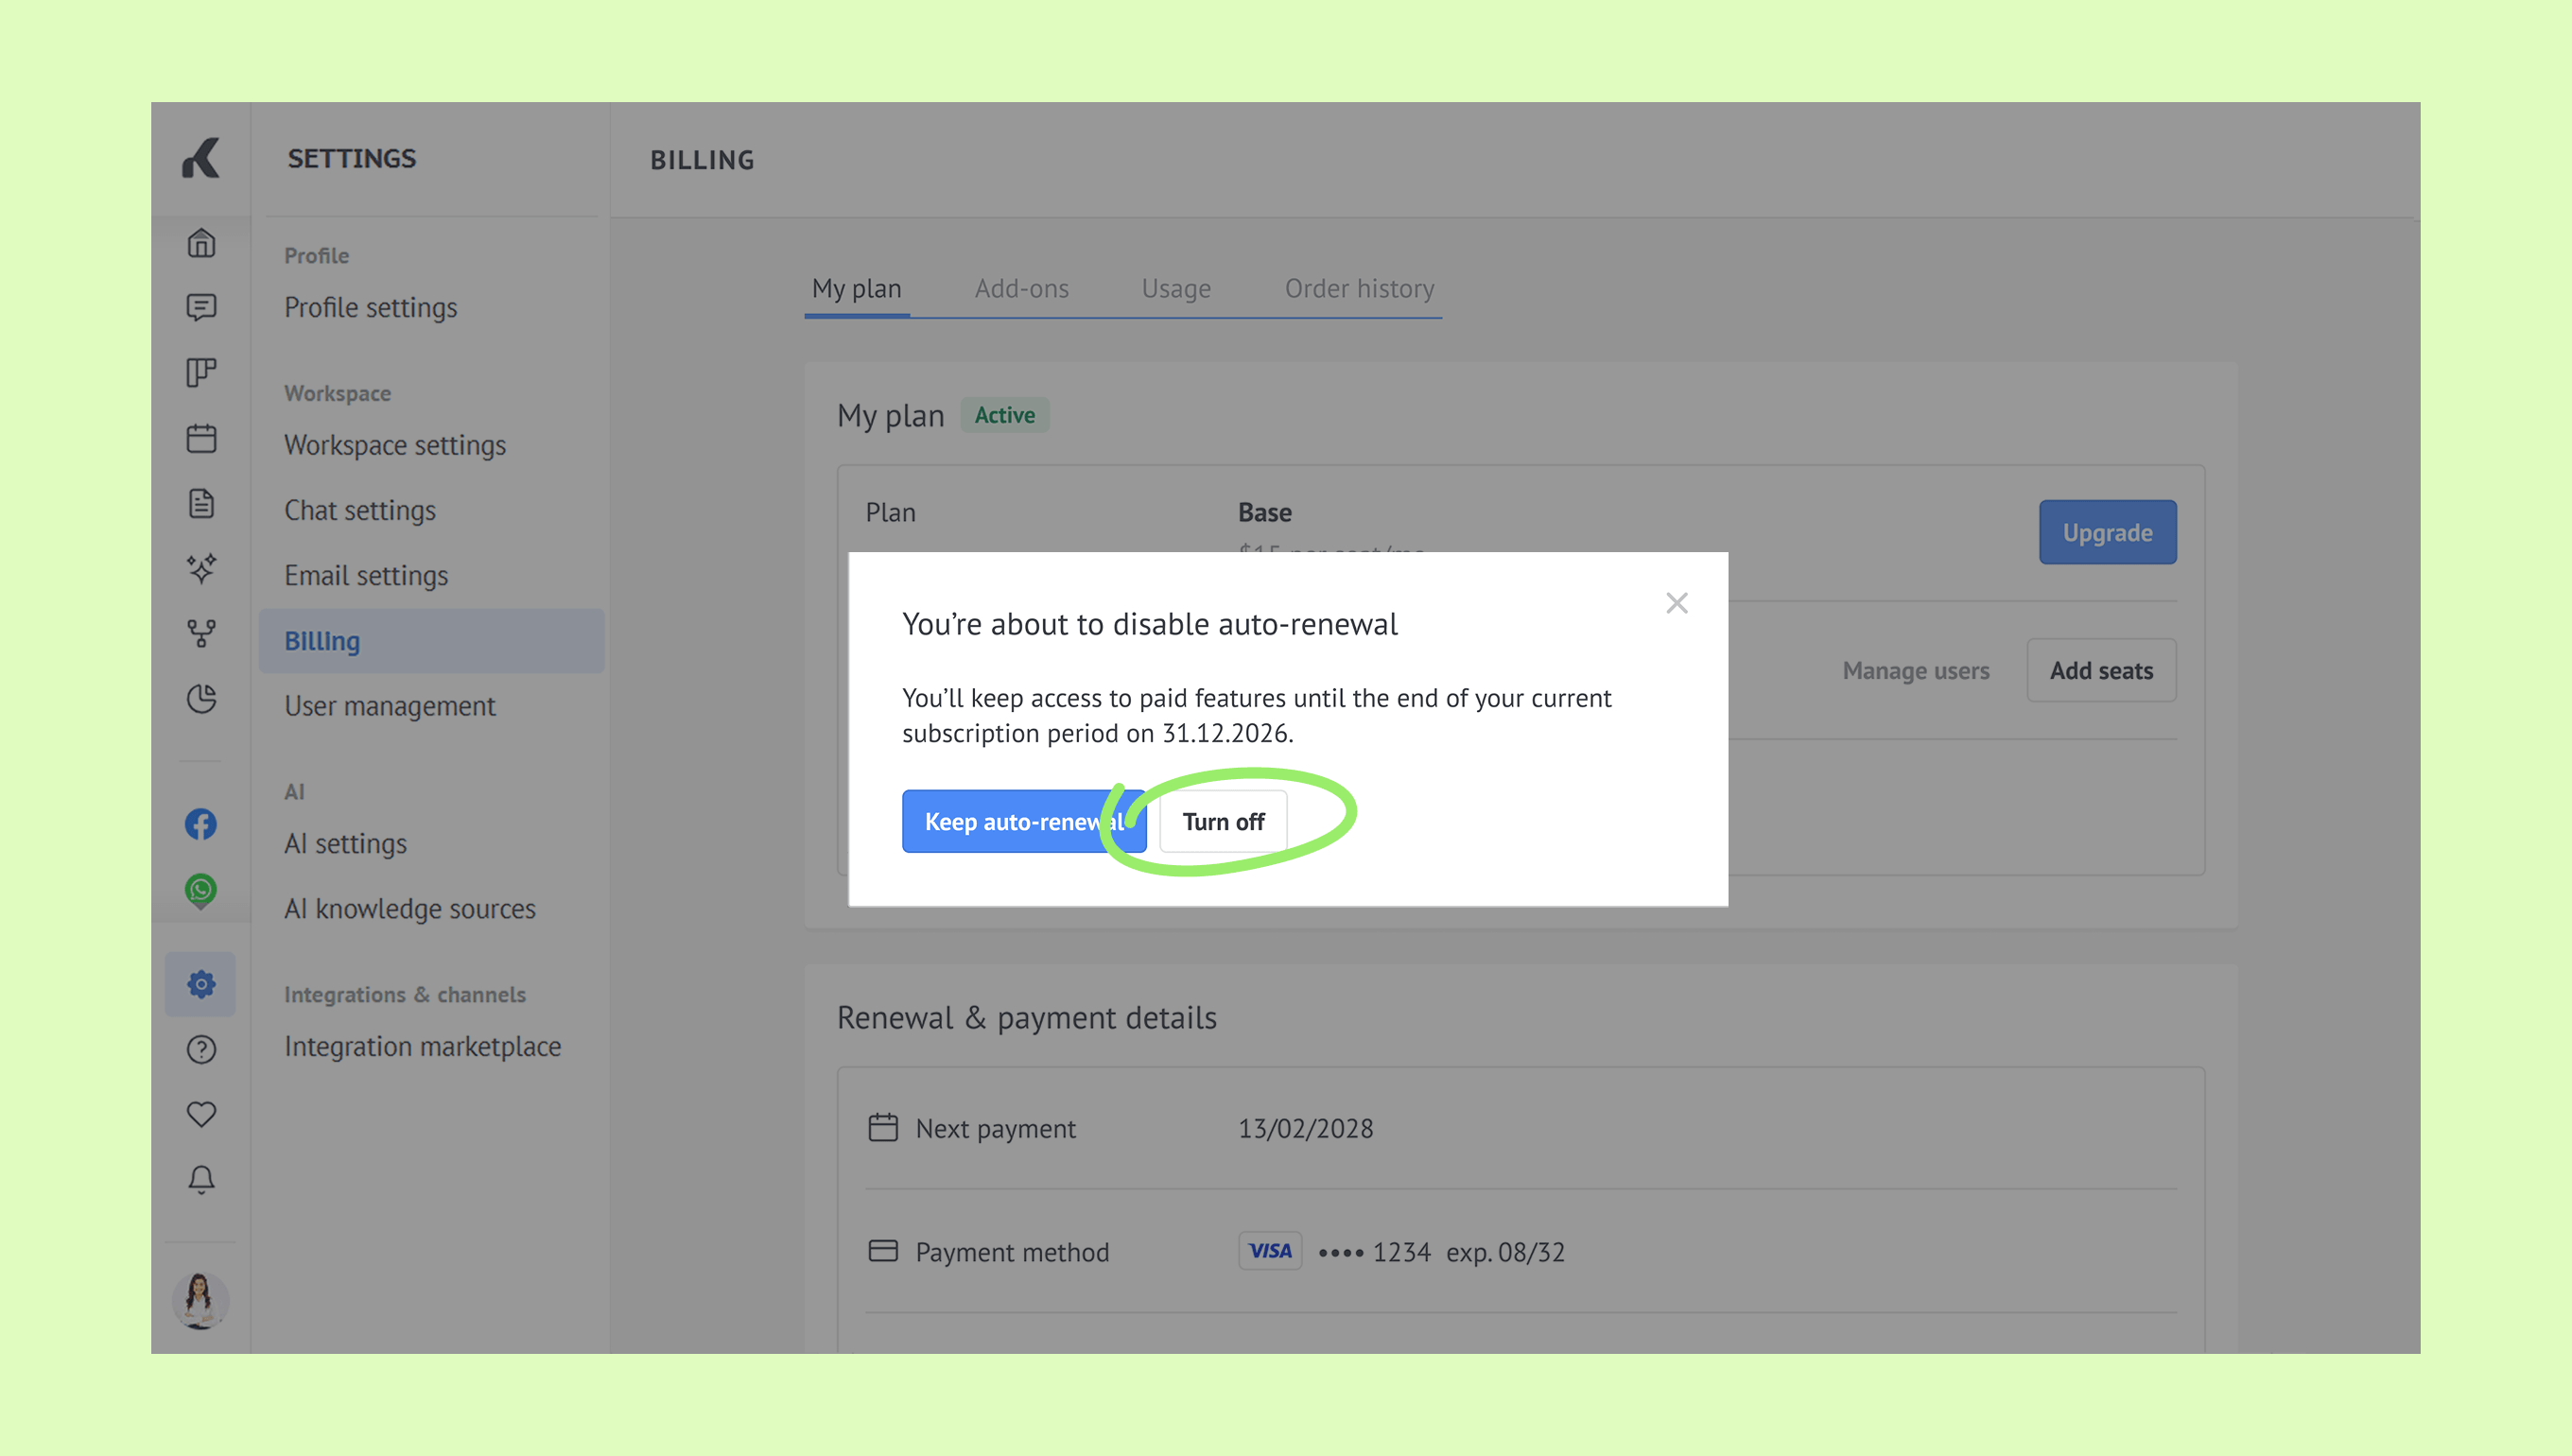Click the heart icon in sidebar
This screenshot has width=2572, height=1456.
pos(201,1114)
